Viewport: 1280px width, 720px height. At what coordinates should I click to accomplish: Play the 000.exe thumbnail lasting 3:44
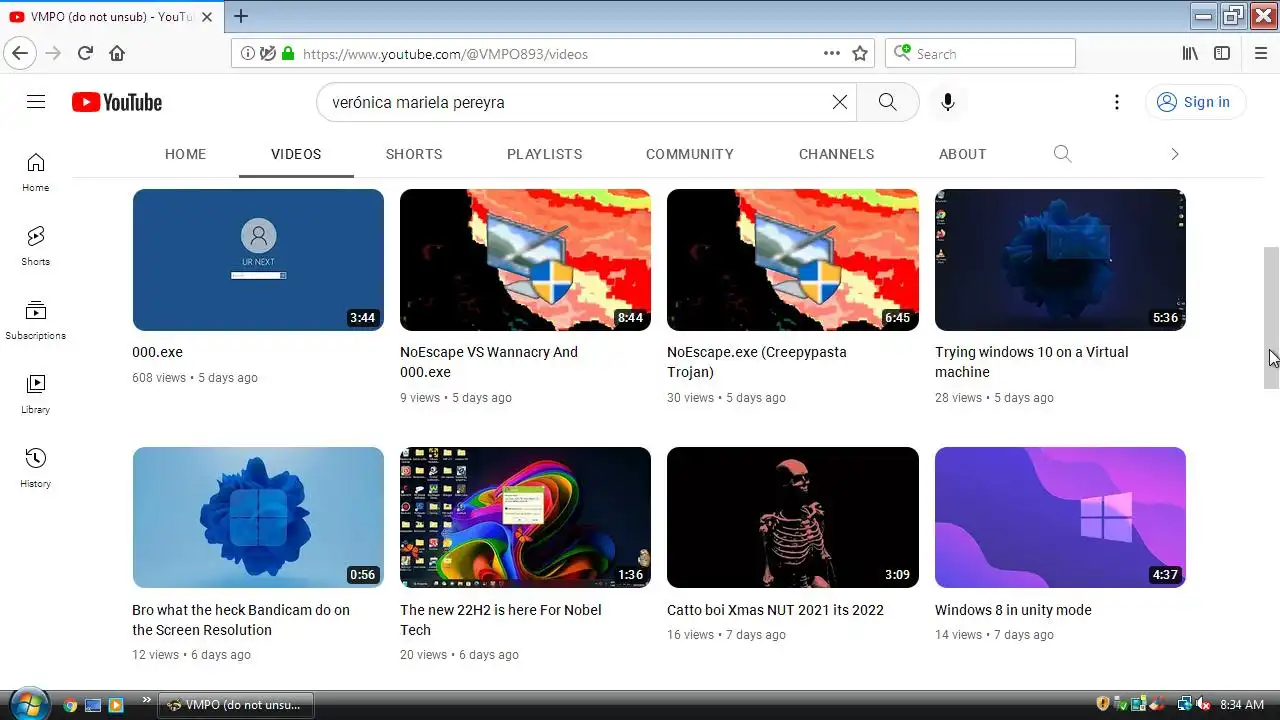click(x=258, y=260)
